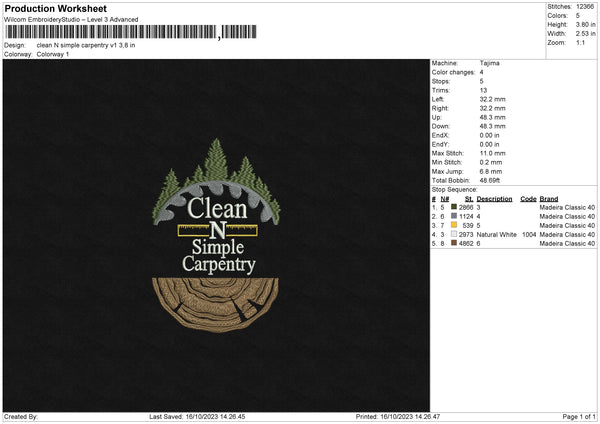600x424 pixels.
Task: Select the Max Stitch value '11.0 mm'
Action: pos(492,153)
